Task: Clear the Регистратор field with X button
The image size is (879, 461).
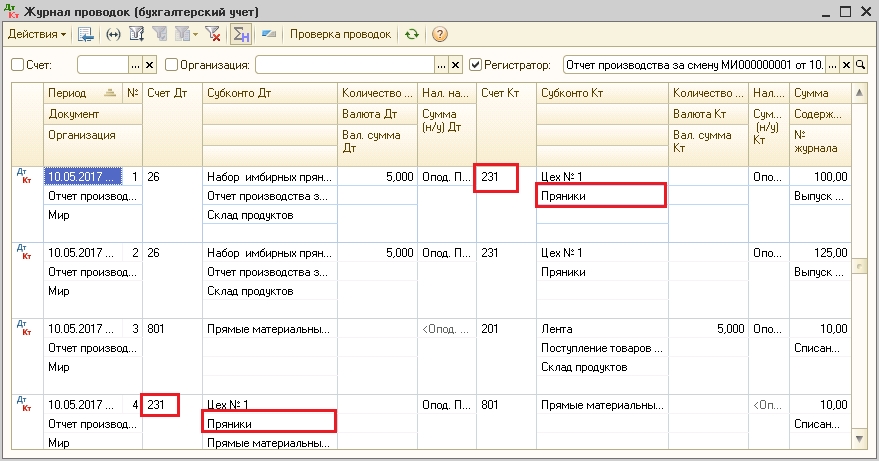Action: click(846, 65)
